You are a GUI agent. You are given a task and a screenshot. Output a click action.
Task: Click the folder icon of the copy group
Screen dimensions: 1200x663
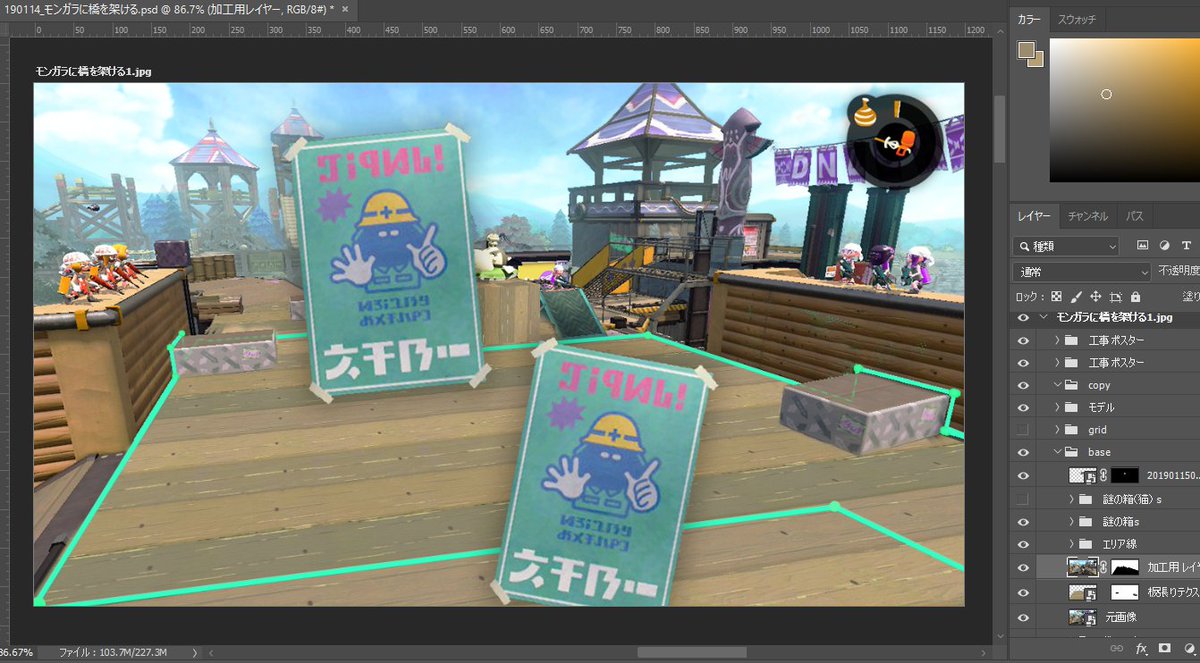click(x=1073, y=385)
